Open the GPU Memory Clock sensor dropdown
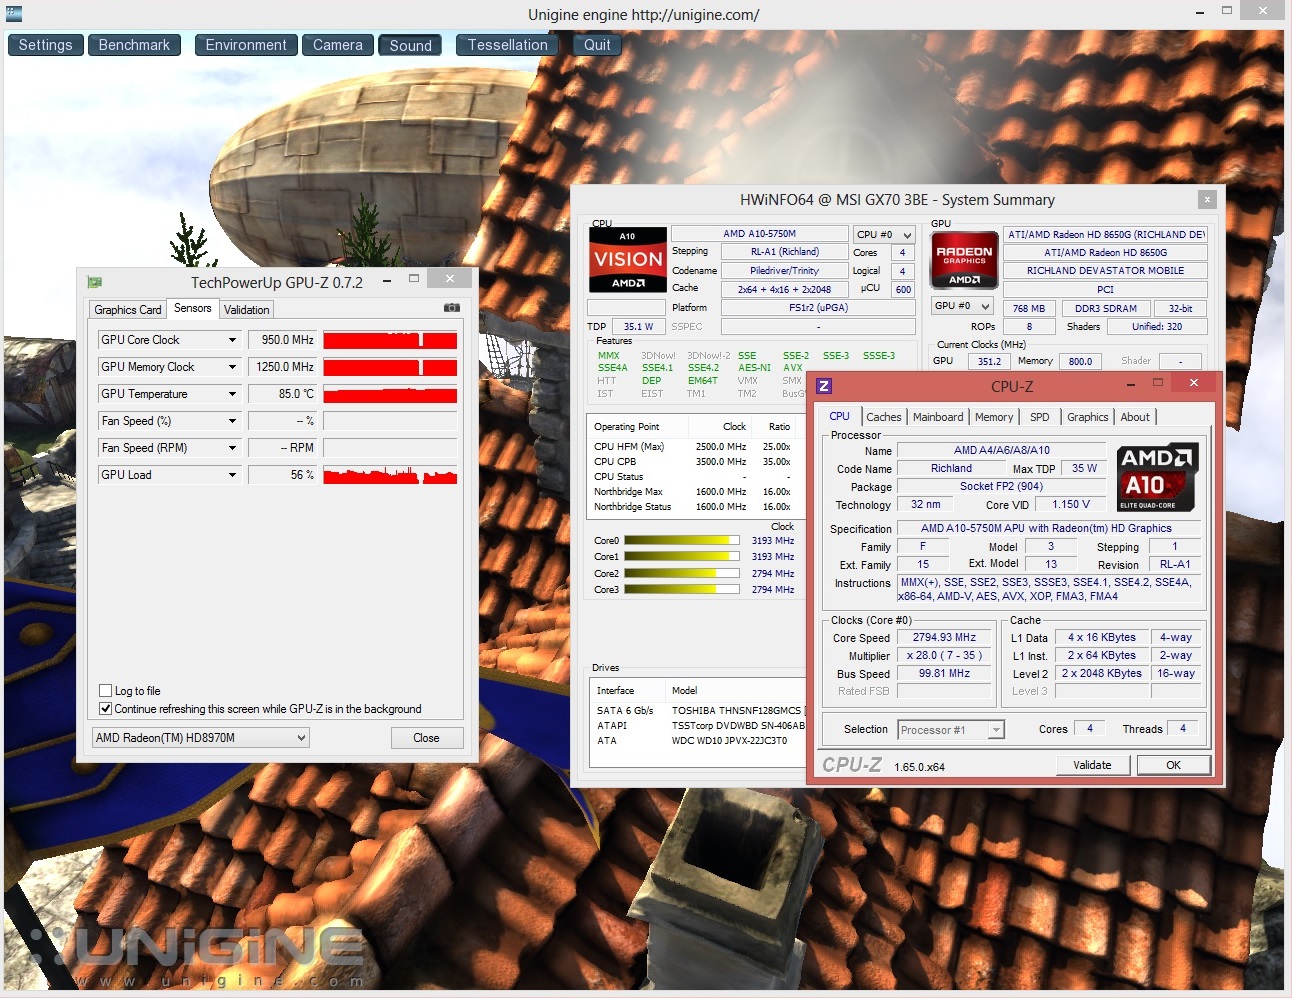Screen dimensions: 1292x998 coord(232,367)
